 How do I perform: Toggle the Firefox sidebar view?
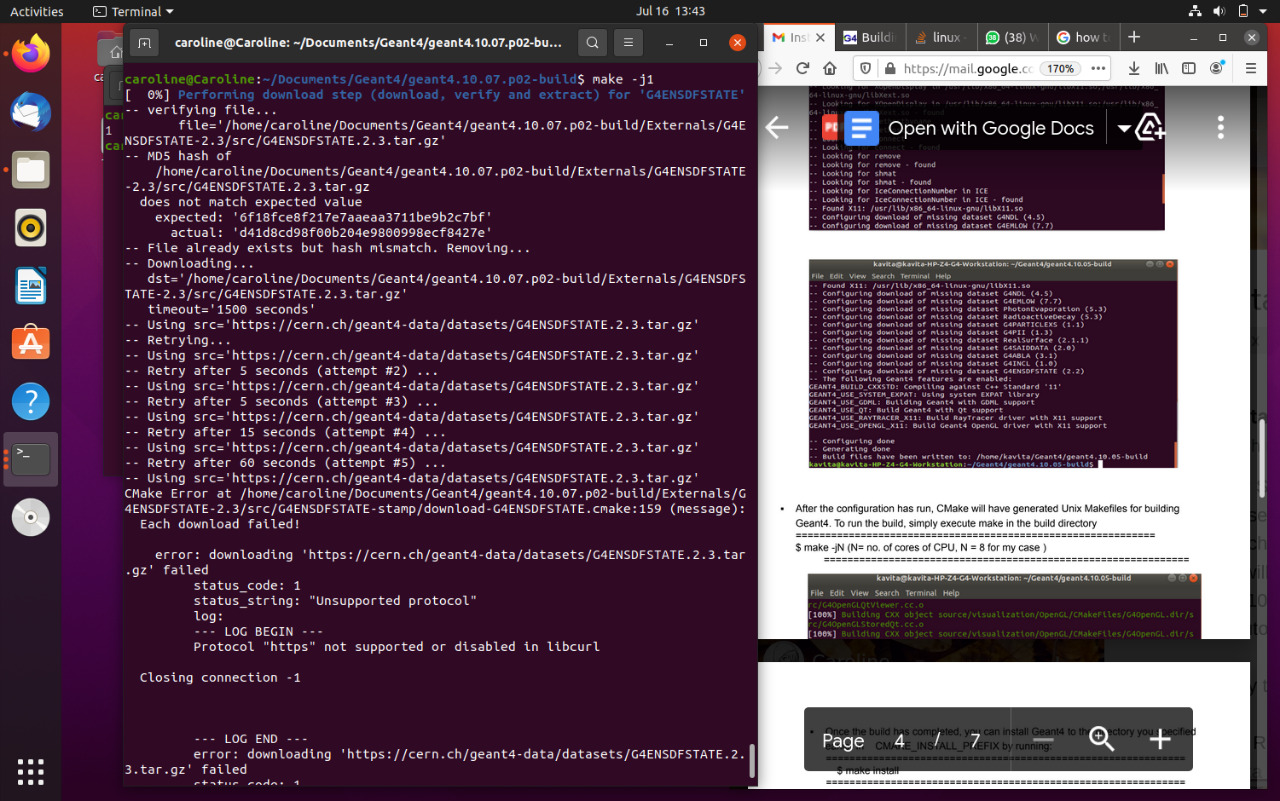coord(1189,69)
